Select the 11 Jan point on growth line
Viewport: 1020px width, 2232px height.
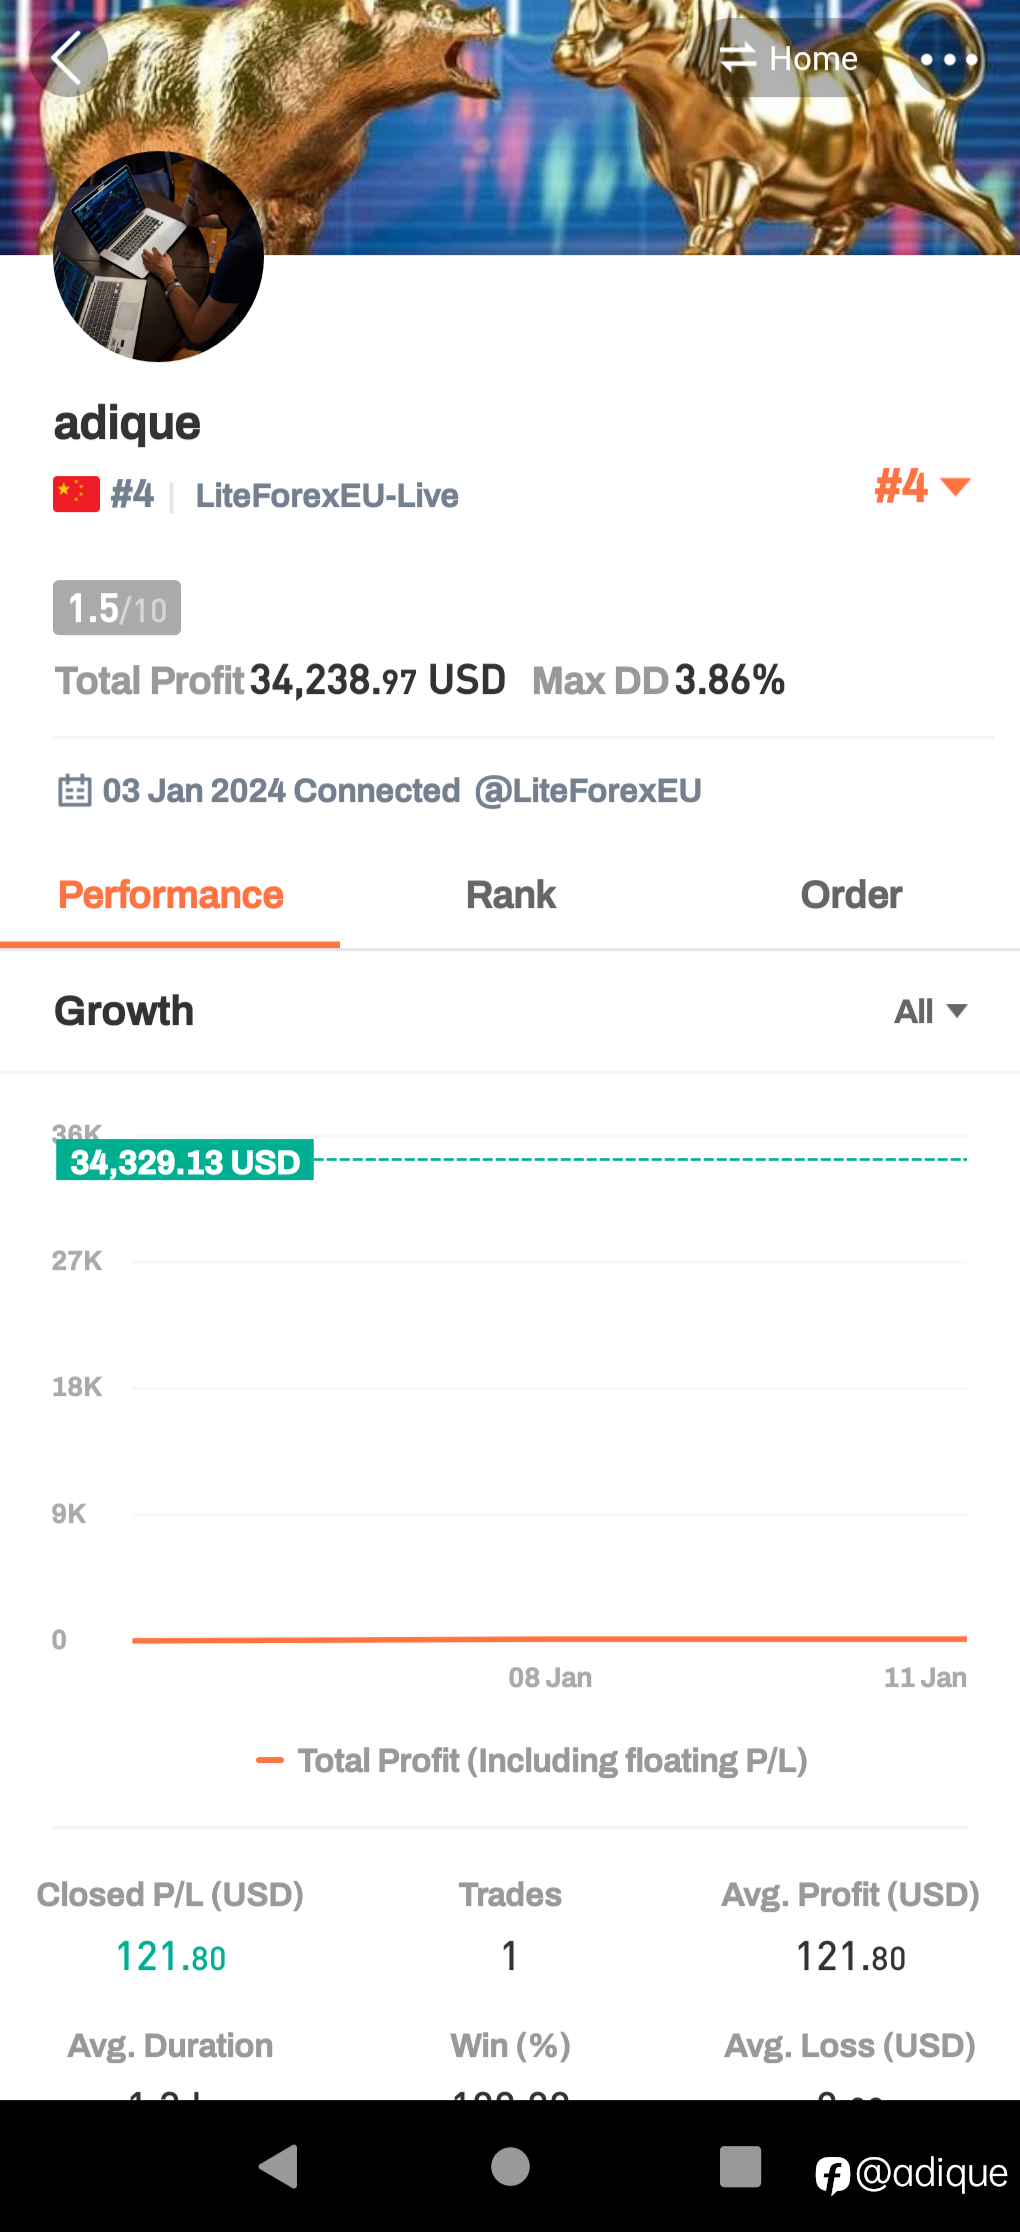965,1638
